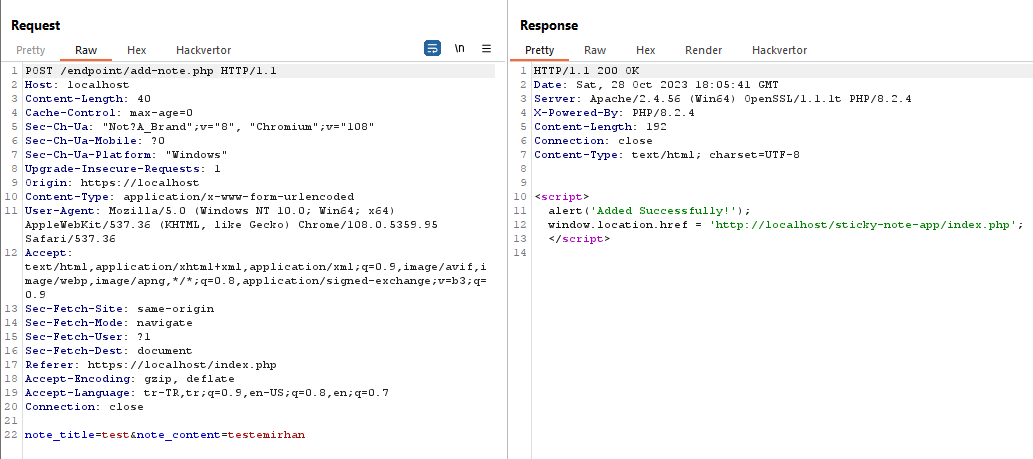This screenshot has height=459, width=1033.
Task: Switch Response view to Raw tab
Action: click(x=595, y=50)
